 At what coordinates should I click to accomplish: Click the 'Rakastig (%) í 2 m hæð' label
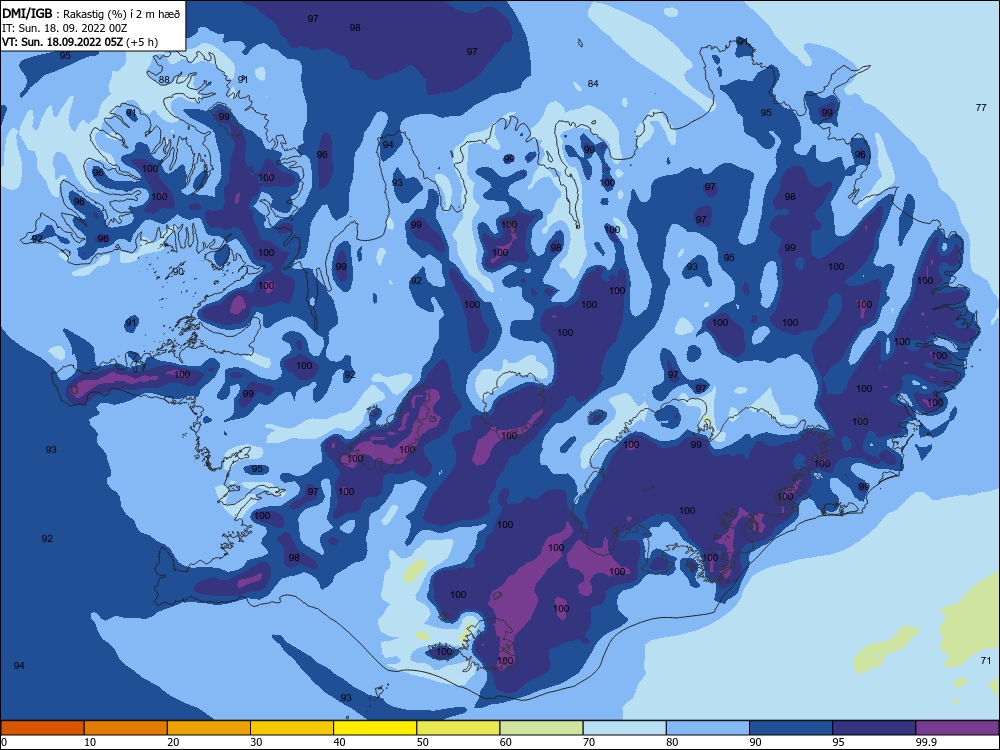coord(122,14)
